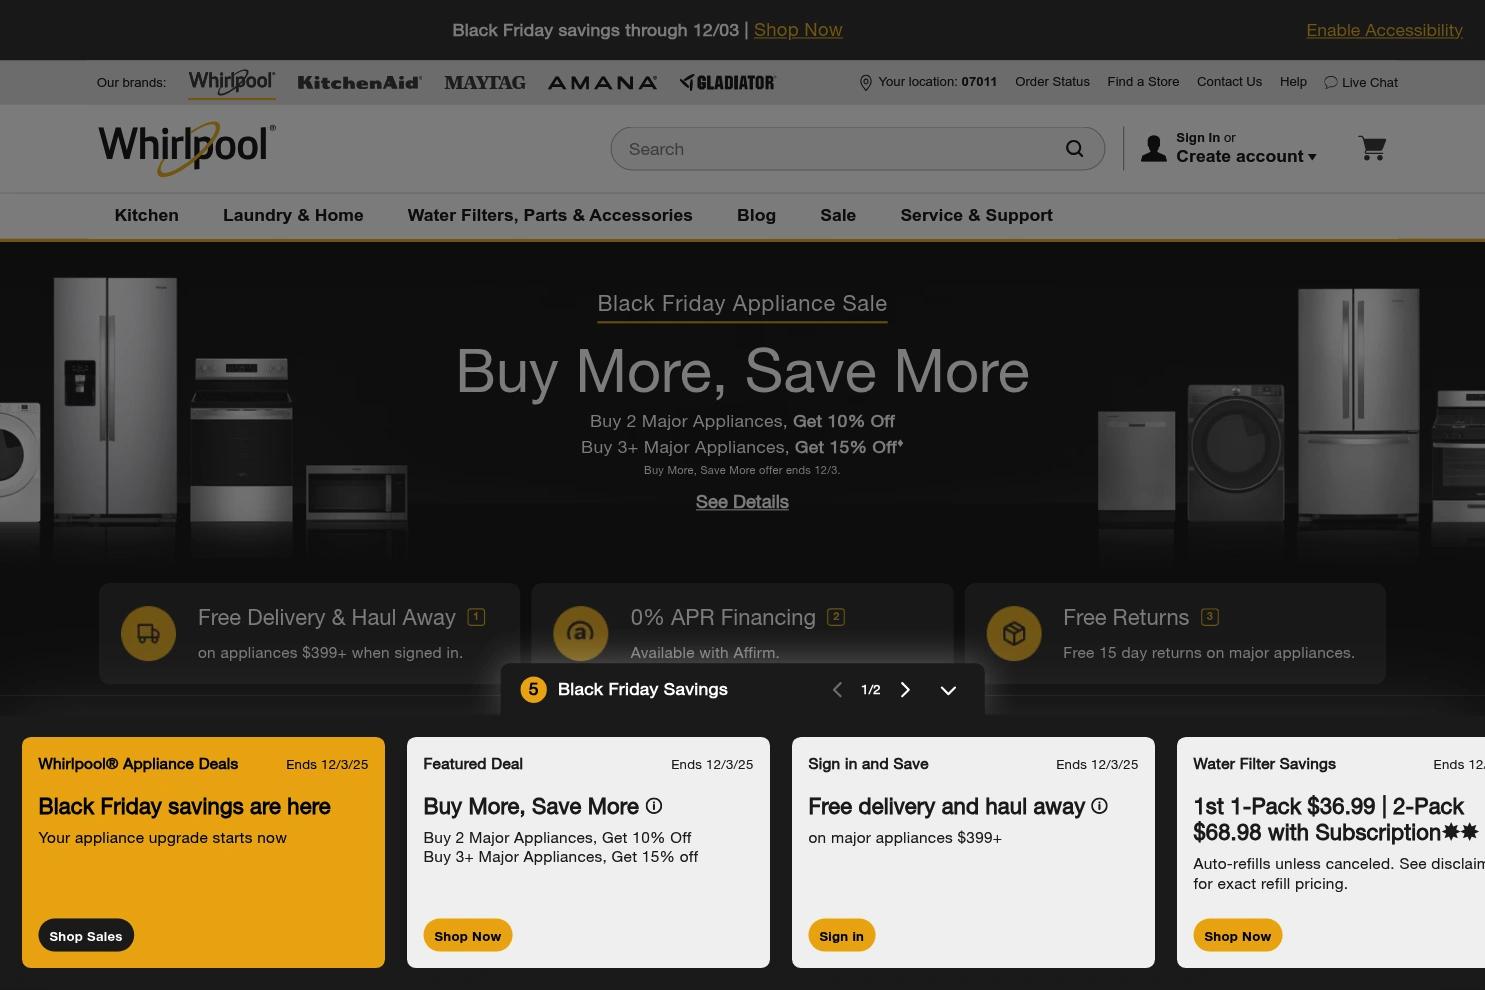
Task: Open the Amana brand logo link
Action: tap(603, 83)
